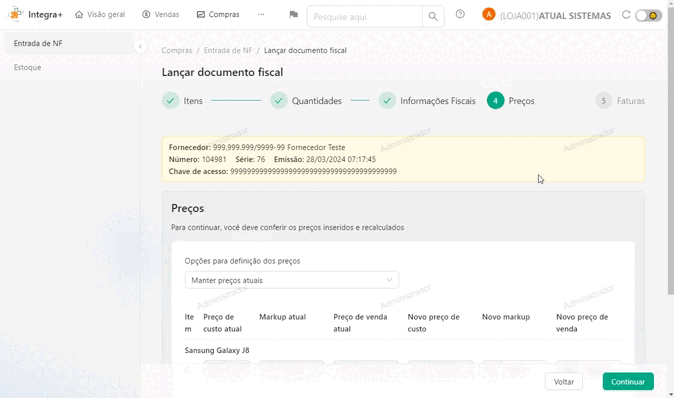Click the Novo preço de custo column header
The image size is (674, 398).
pyautogui.click(x=433, y=323)
